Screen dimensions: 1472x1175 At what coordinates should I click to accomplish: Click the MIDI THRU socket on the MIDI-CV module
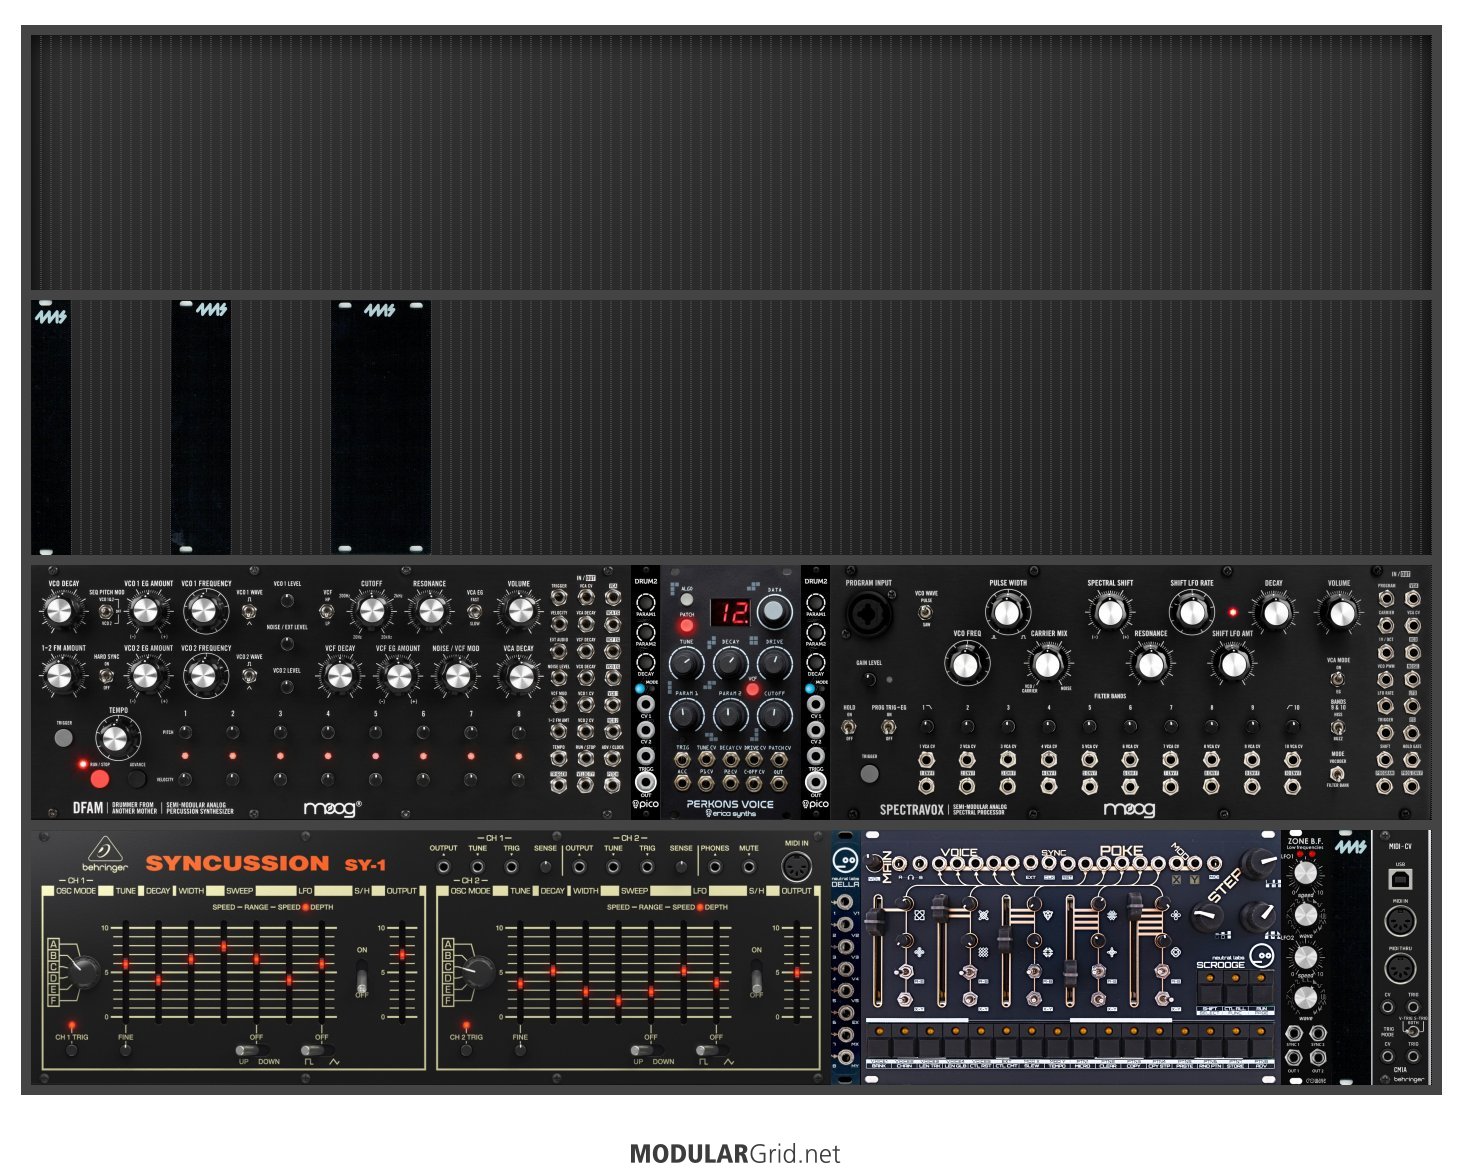(1400, 969)
